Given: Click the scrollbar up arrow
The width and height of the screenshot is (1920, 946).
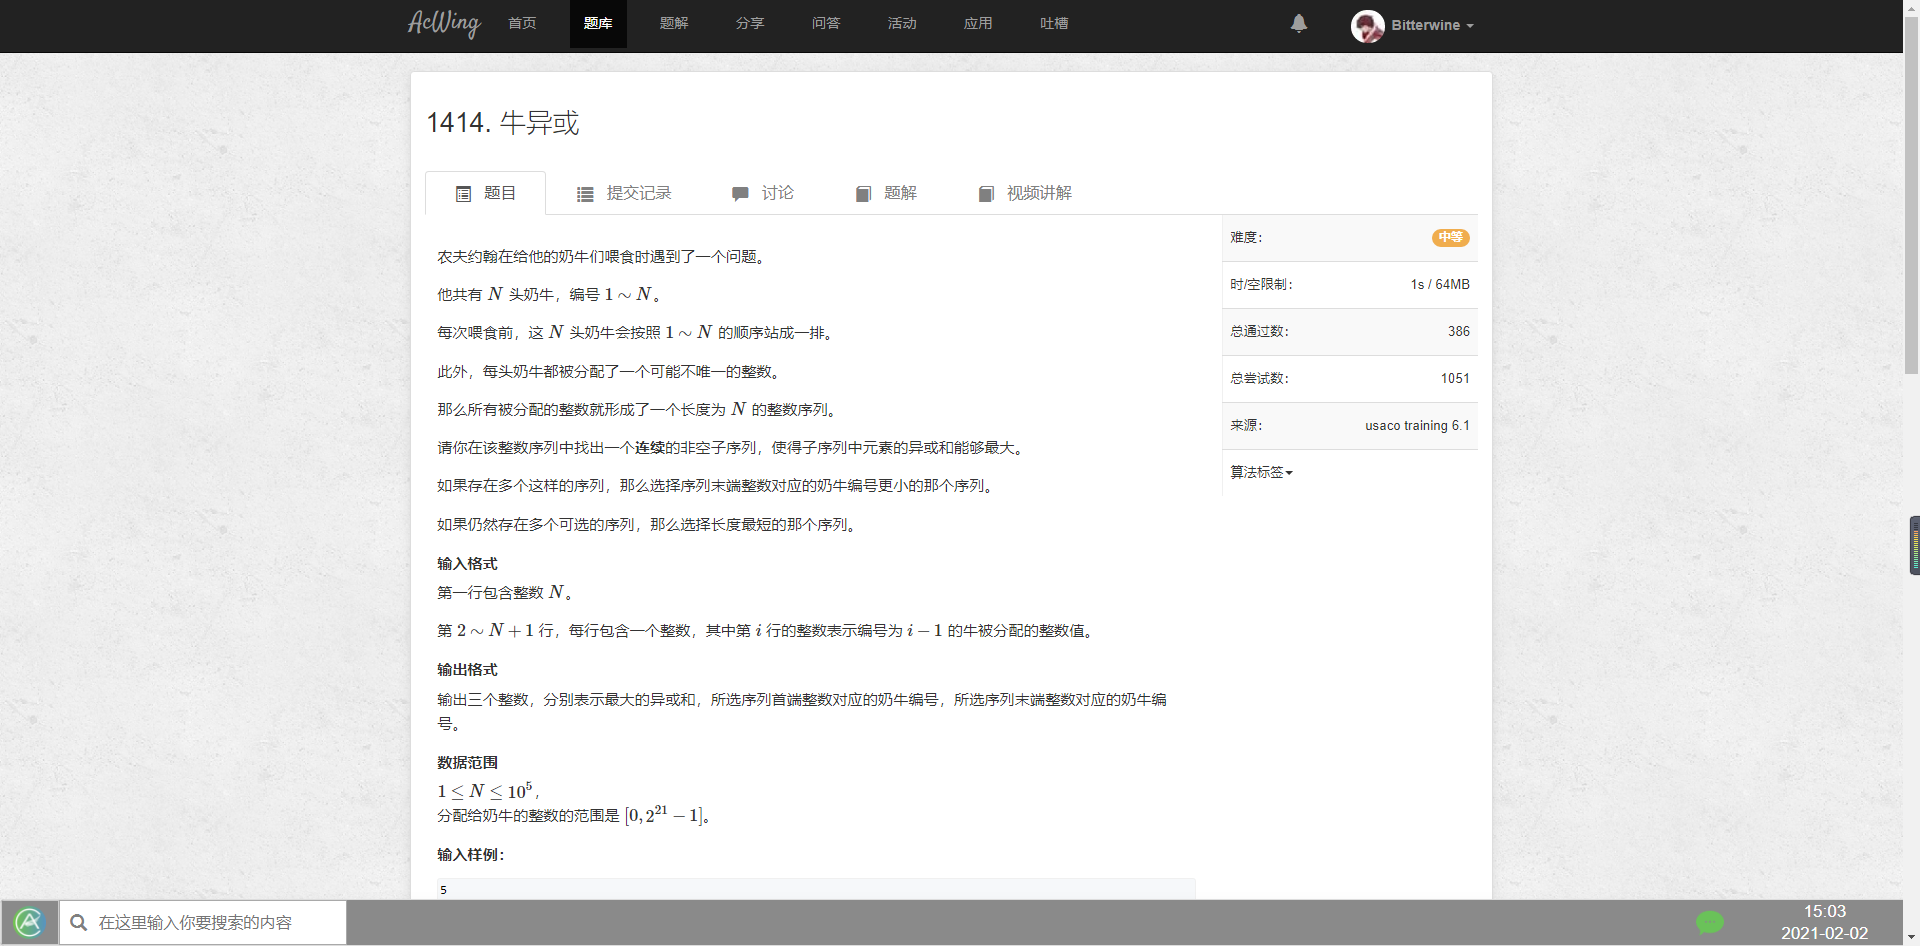Looking at the screenshot, I should [x=1911, y=7].
